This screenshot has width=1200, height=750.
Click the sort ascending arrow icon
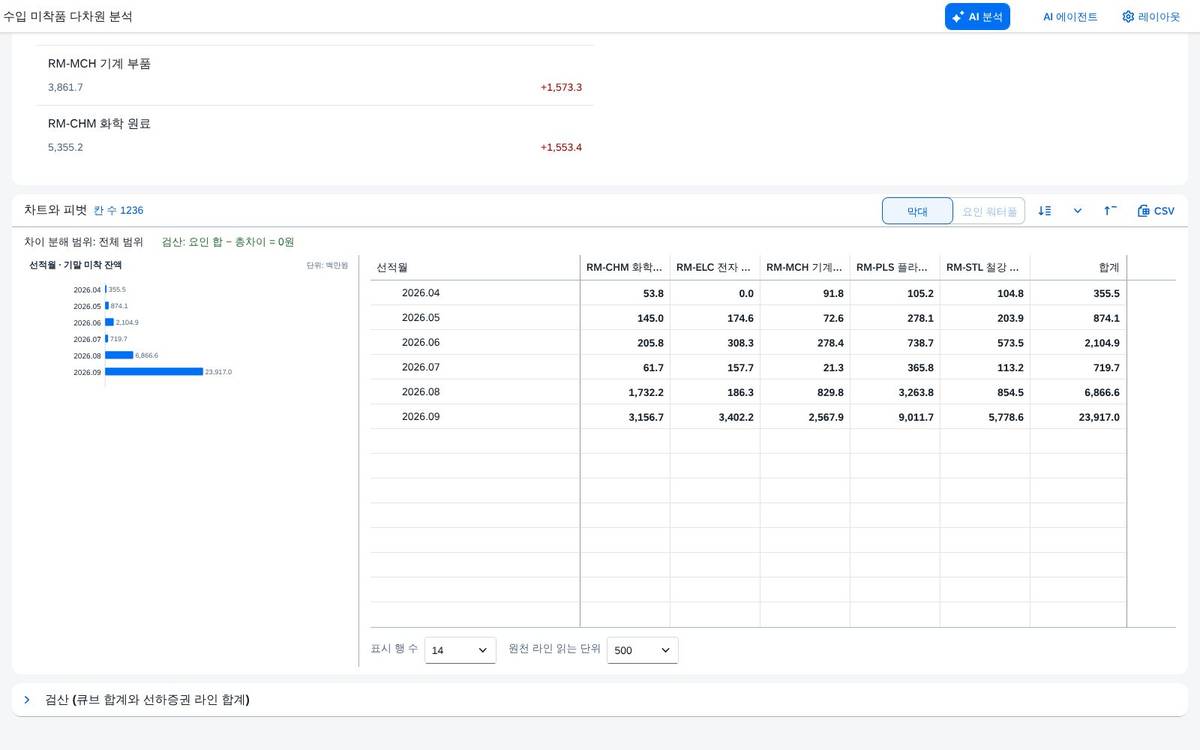[1110, 211]
